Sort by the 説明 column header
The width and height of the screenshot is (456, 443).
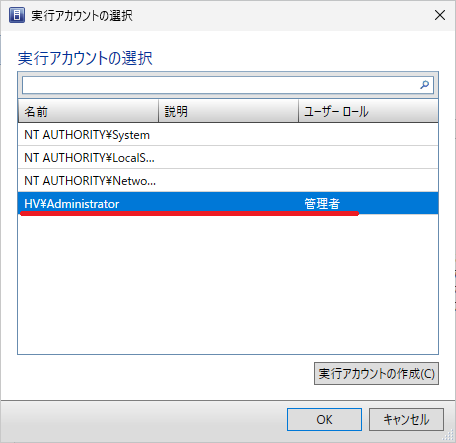[x=228, y=111]
